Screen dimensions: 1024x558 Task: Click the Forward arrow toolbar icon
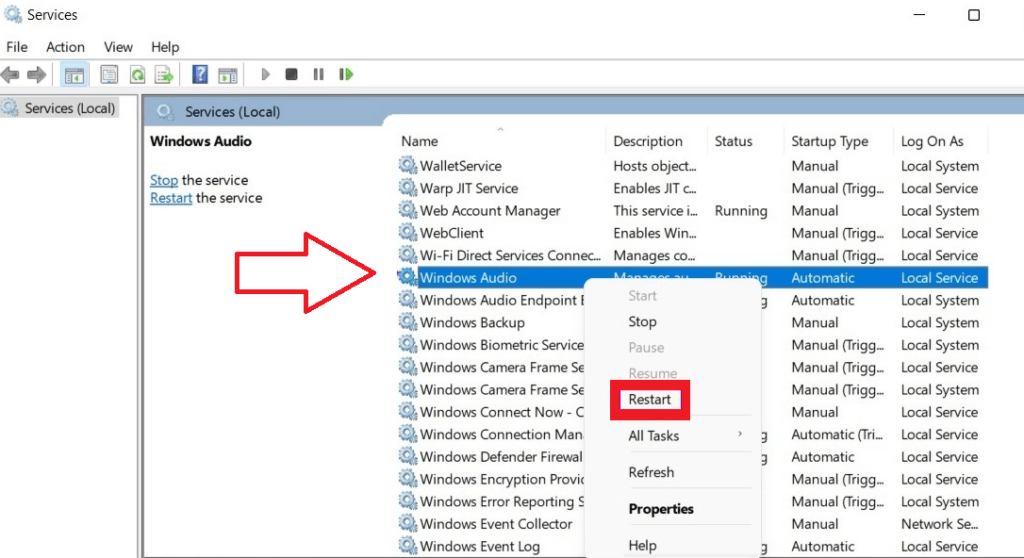[x=37, y=74]
